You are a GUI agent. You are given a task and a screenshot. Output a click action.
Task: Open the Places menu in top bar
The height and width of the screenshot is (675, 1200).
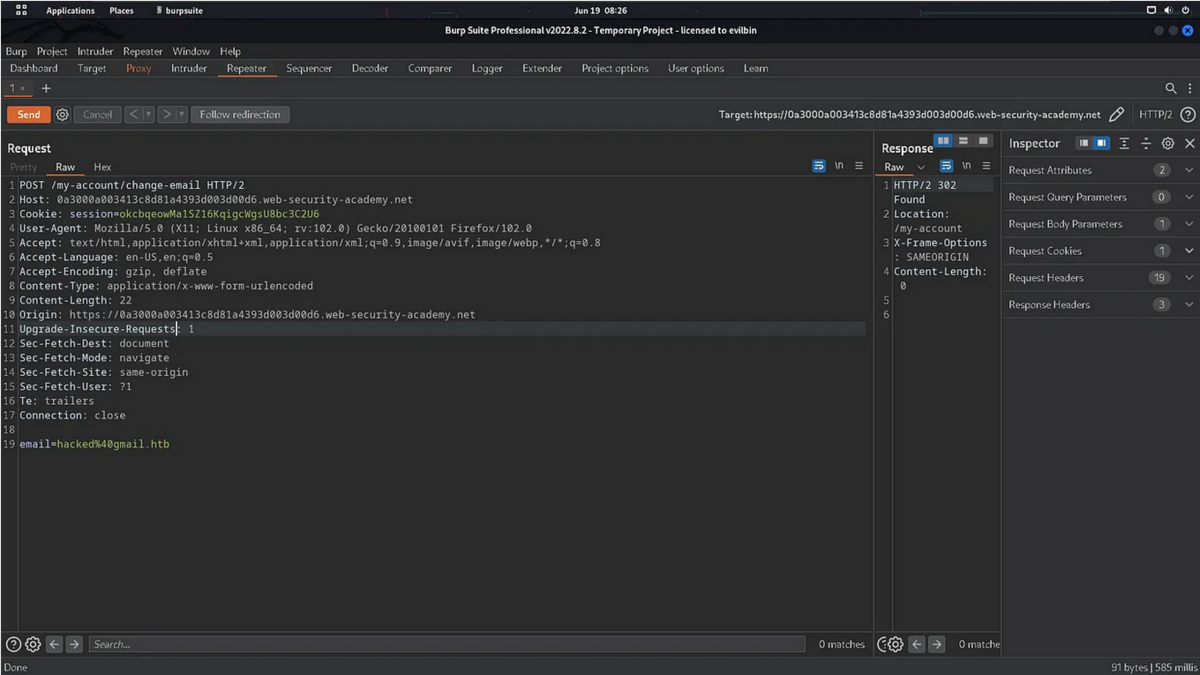coord(121,11)
